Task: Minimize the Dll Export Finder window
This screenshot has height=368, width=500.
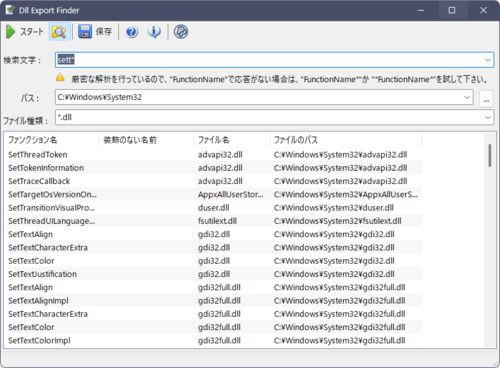Action: click(x=421, y=10)
